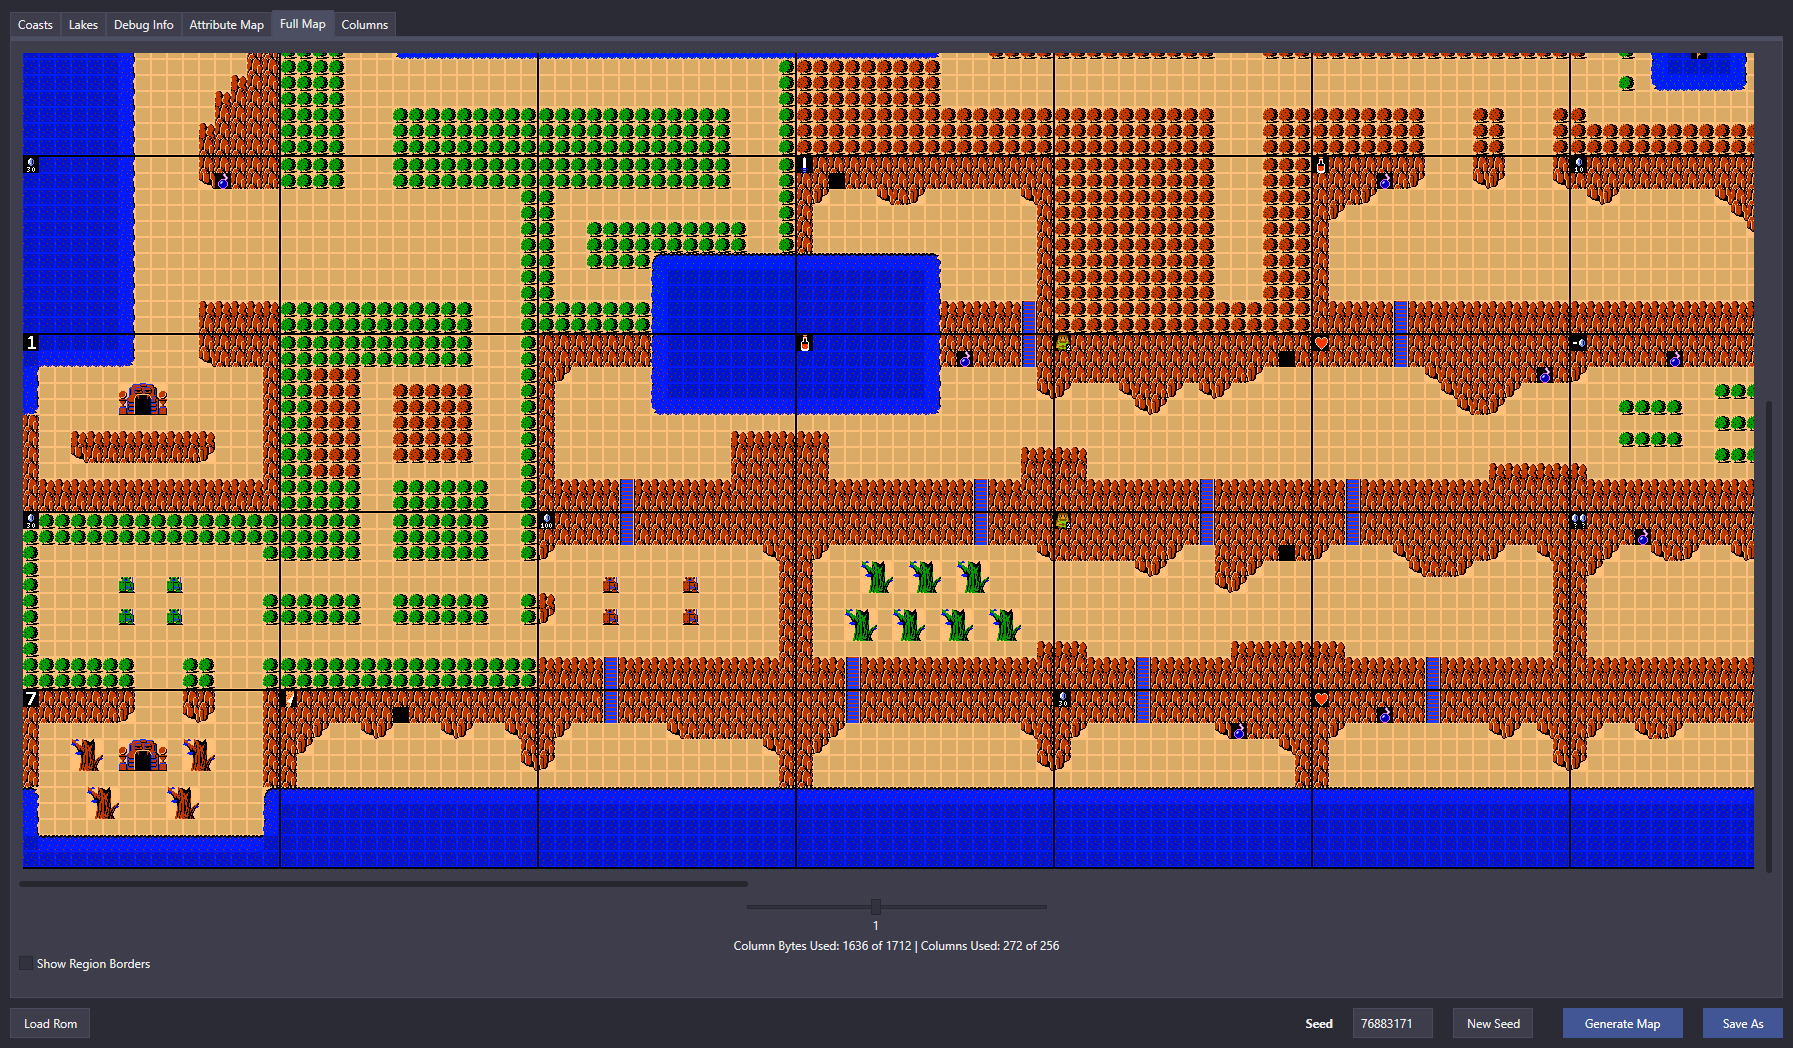Click the red potion icon in the top rock row
This screenshot has height=1048, width=1793.
click(1320, 165)
